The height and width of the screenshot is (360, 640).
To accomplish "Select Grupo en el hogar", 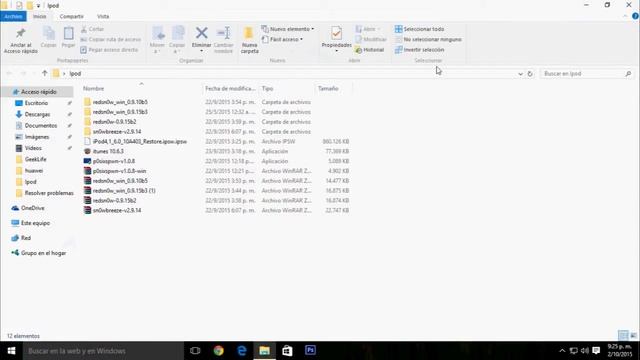I will tap(43, 253).
